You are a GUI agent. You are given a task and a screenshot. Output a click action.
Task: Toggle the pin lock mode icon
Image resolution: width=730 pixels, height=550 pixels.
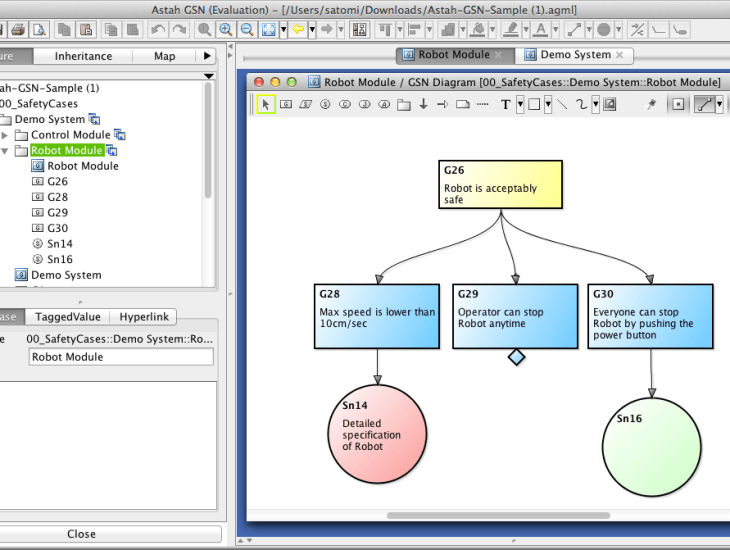(652, 104)
